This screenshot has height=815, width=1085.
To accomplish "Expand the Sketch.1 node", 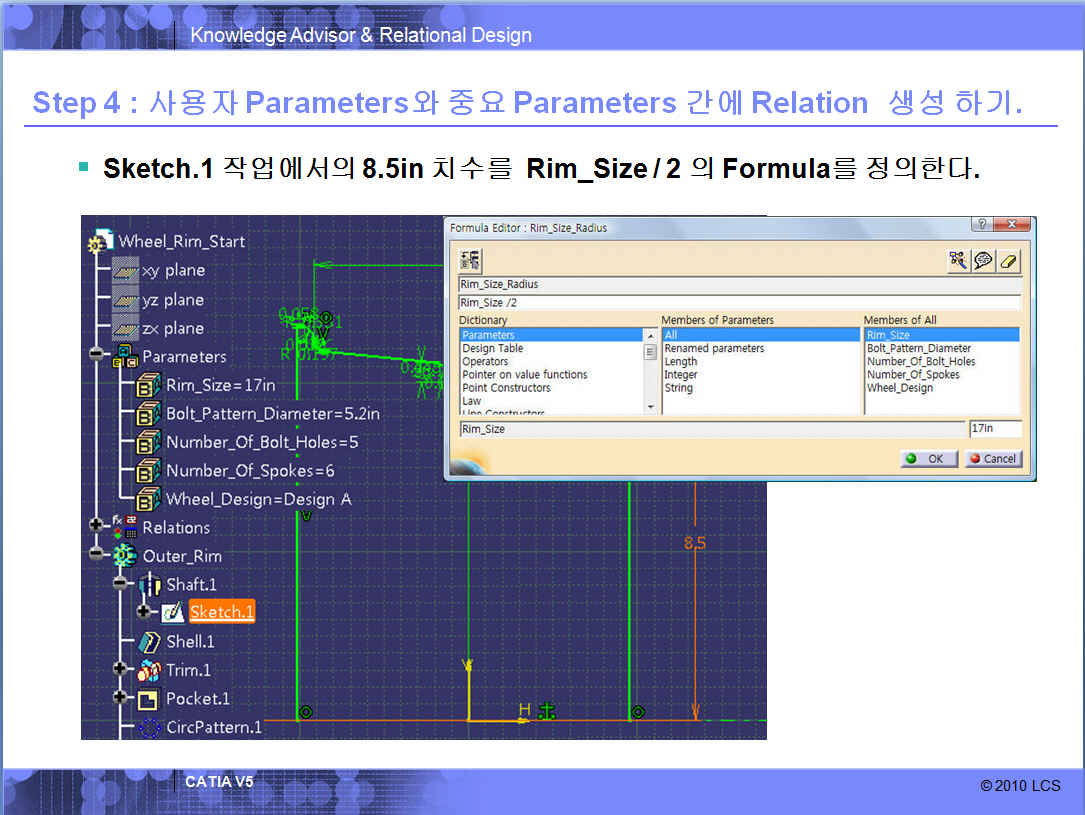I will (x=144, y=611).
